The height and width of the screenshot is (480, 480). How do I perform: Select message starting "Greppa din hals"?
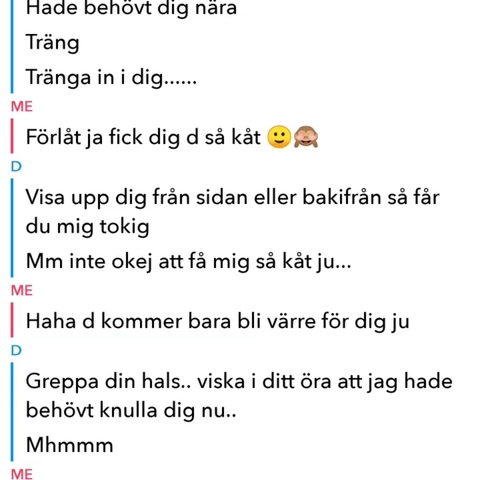[x=239, y=395]
